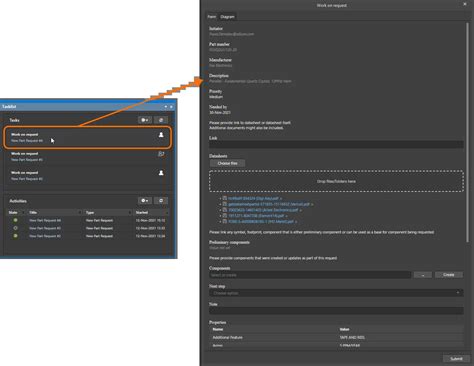Open the Verical datasheet PDF link
Viewport: 474px width, 366px height.
coord(269,204)
